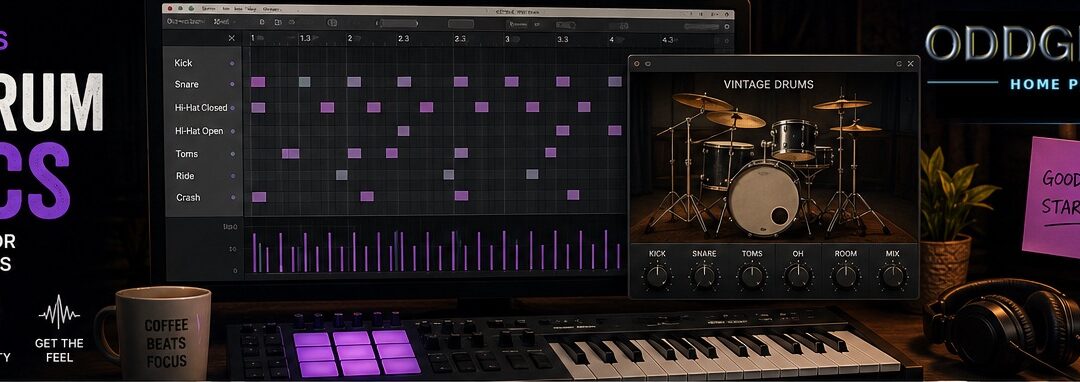
Task: Toggle the Kick track dot
Action: [232, 63]
